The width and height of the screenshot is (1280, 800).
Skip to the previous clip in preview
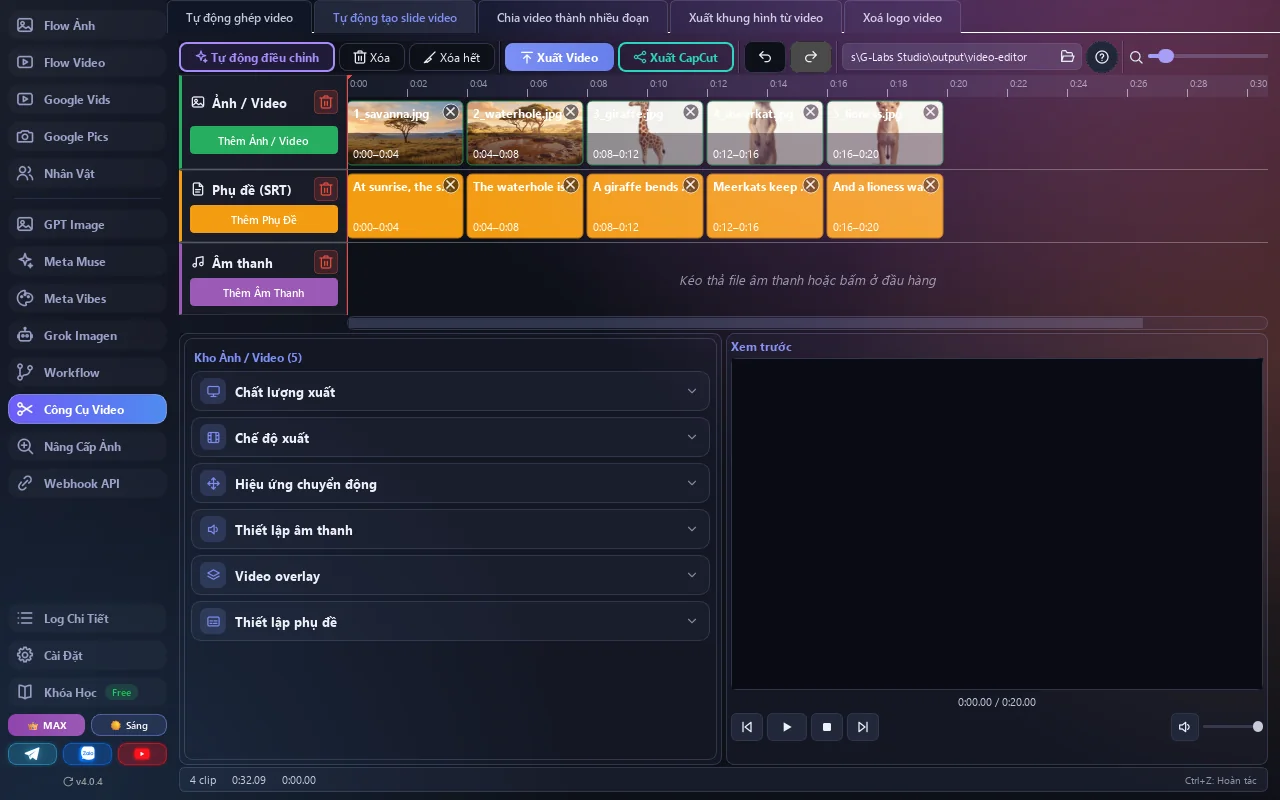pyautogui.click(x=747, y=727)
